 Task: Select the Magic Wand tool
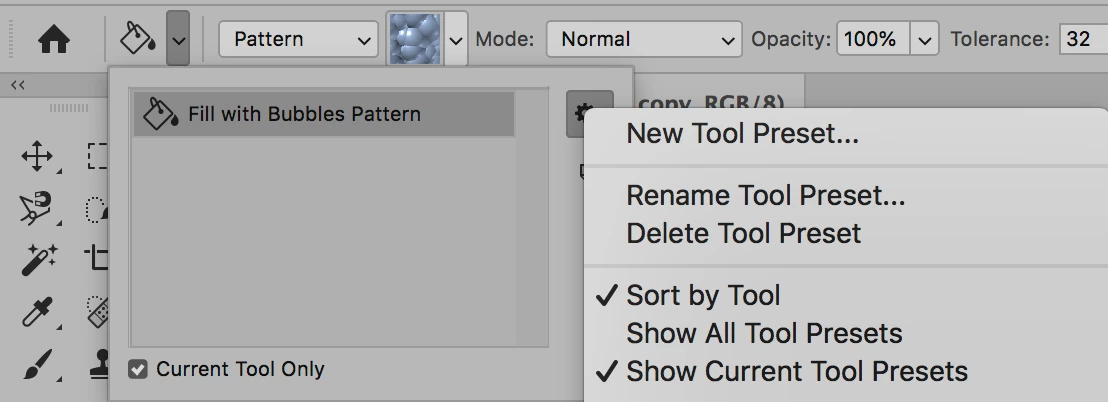(37, 260)
